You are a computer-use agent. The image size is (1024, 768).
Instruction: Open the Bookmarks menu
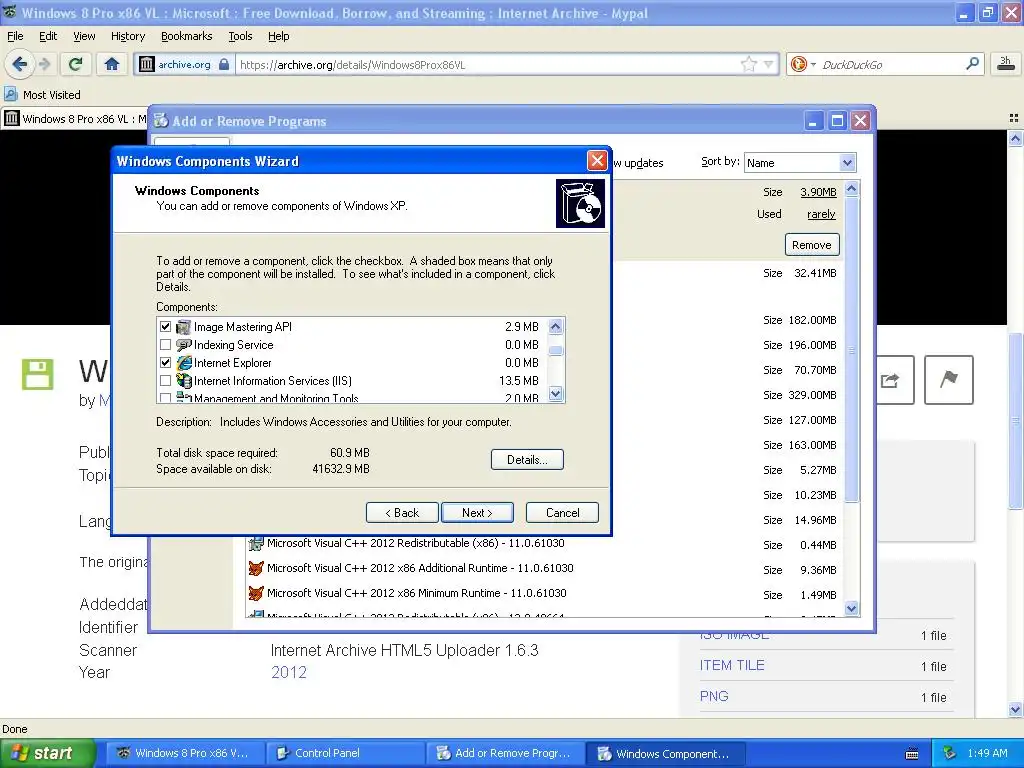pyautogui.click(x=186, y=36)
